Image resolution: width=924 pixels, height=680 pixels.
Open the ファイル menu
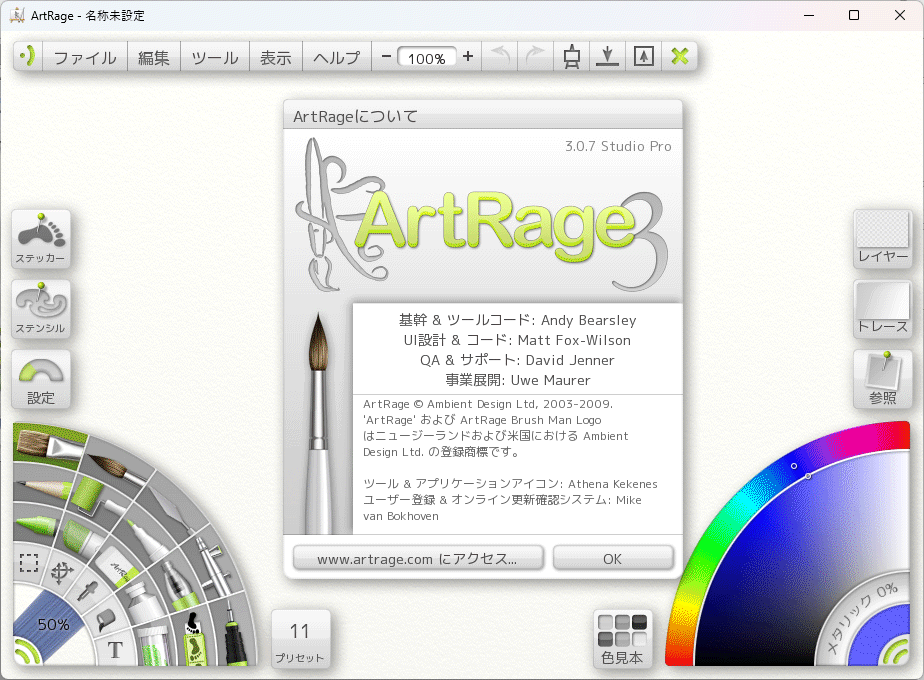[85, 57]
